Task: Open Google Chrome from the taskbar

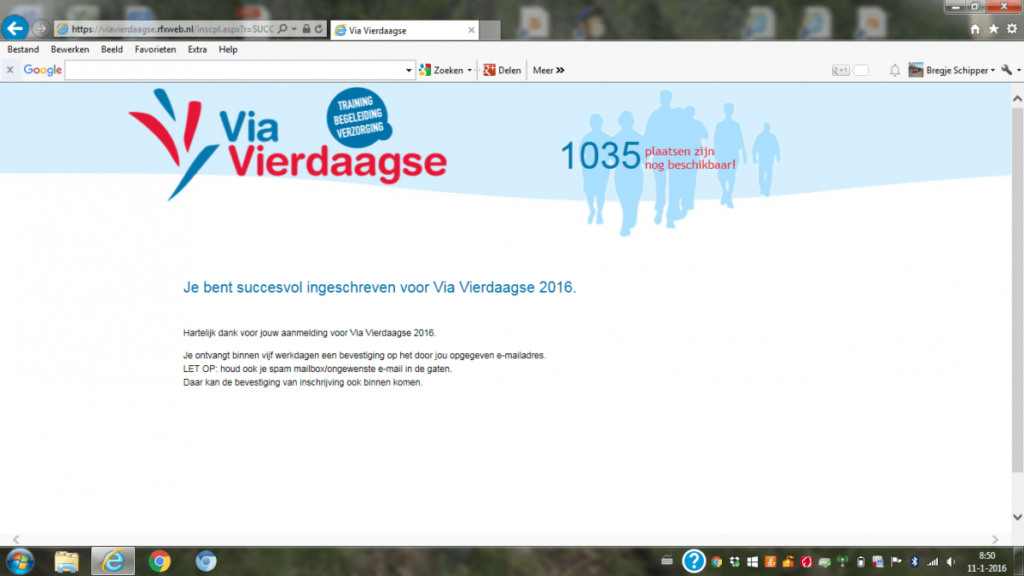Action: (158, 561)
